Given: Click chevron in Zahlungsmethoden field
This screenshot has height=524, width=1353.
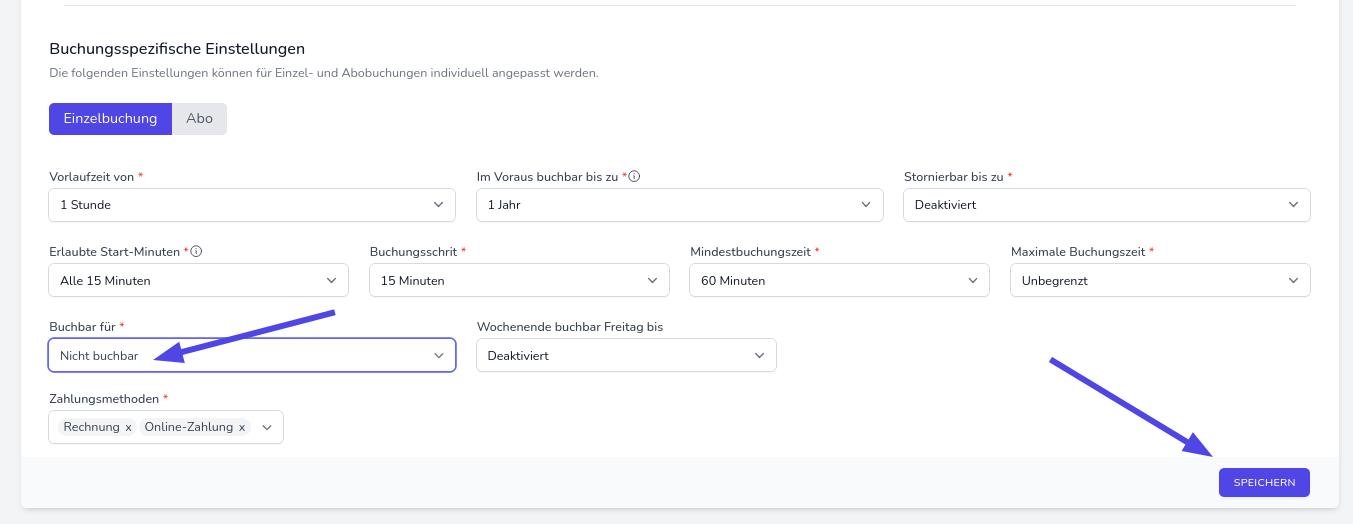Looking at the screenshot, I should click(267, 427).
